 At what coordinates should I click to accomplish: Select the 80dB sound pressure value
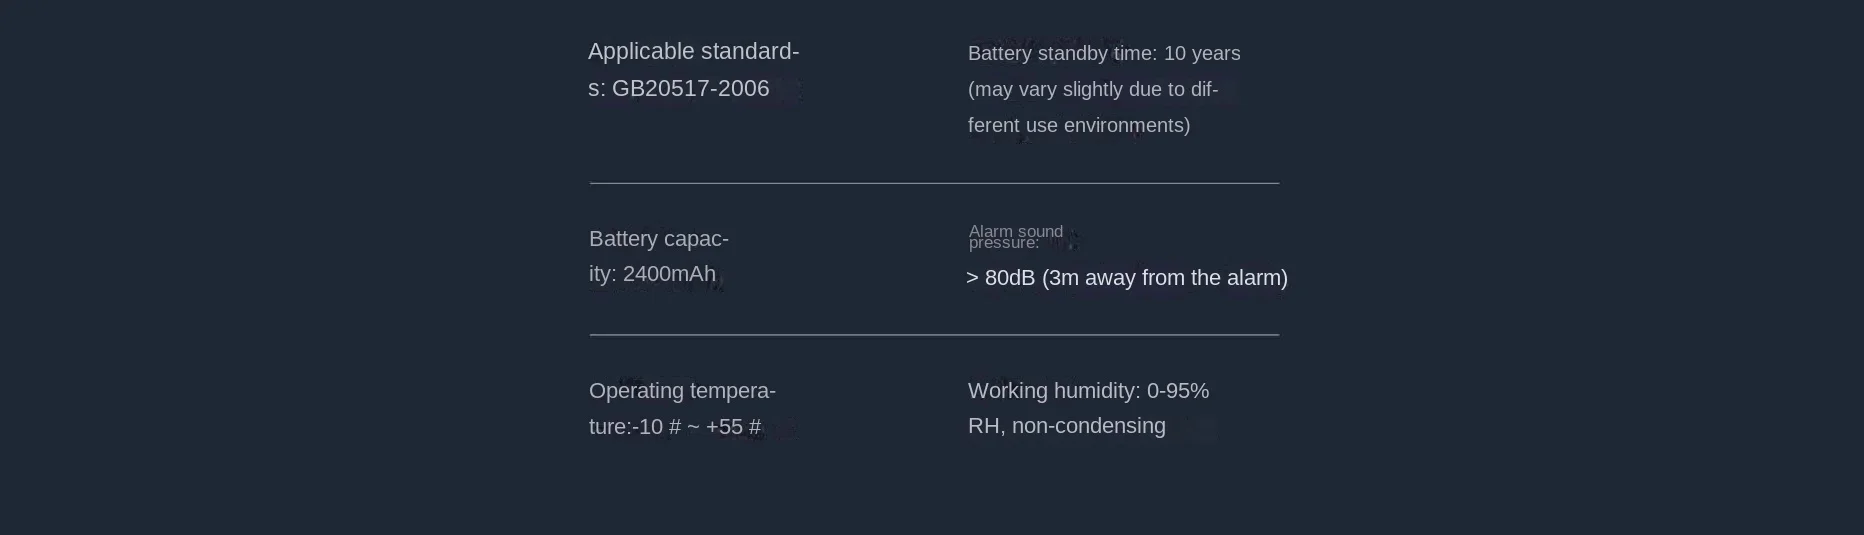coord(1009,278)
